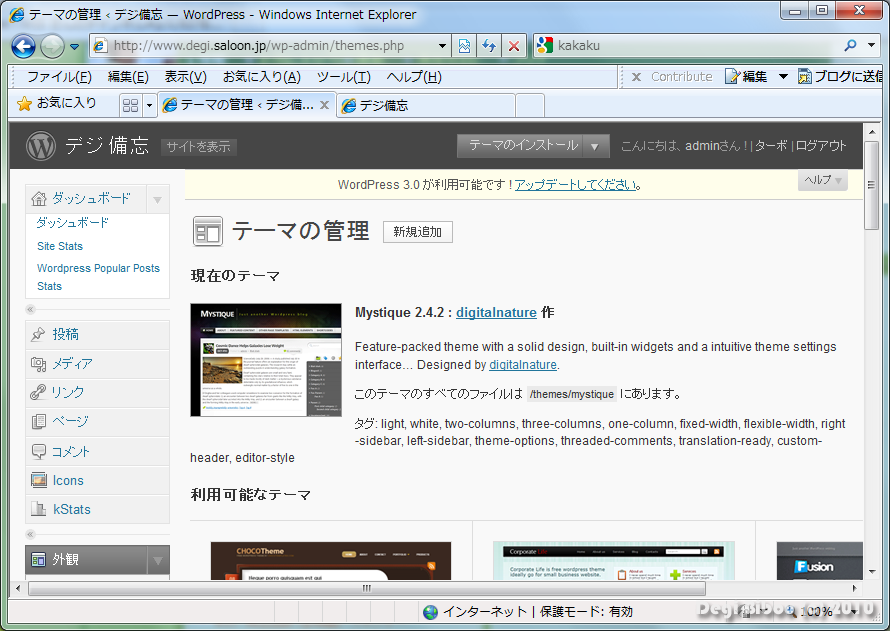Click the ターボ link

[771, 146]
